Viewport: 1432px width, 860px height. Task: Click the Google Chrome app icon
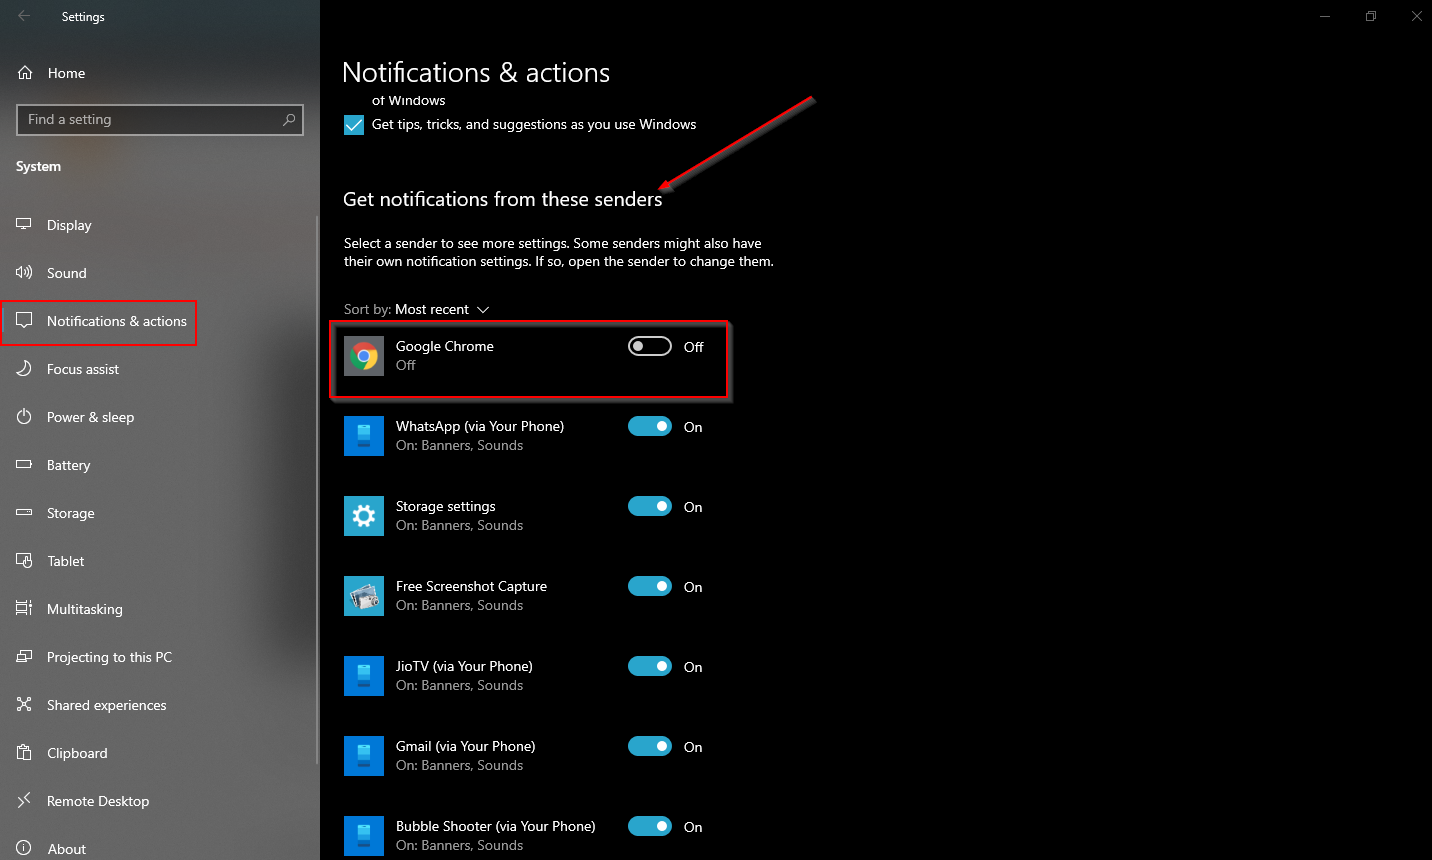[364, 356]
